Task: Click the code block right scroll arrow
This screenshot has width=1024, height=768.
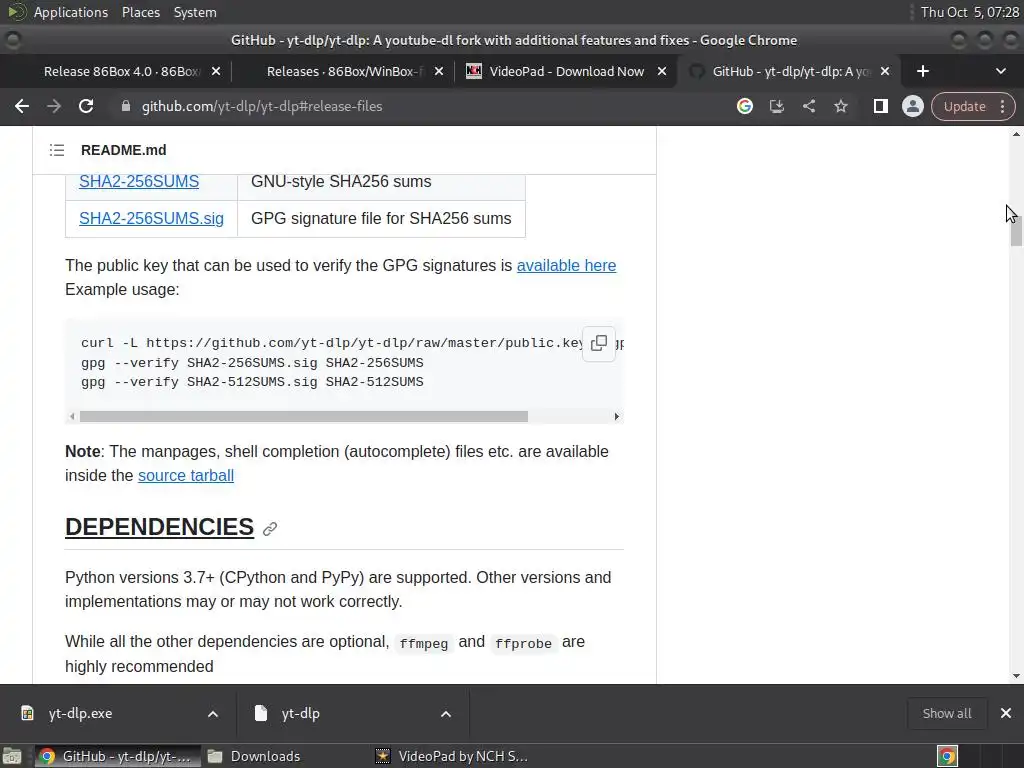Action: (616, 417)
